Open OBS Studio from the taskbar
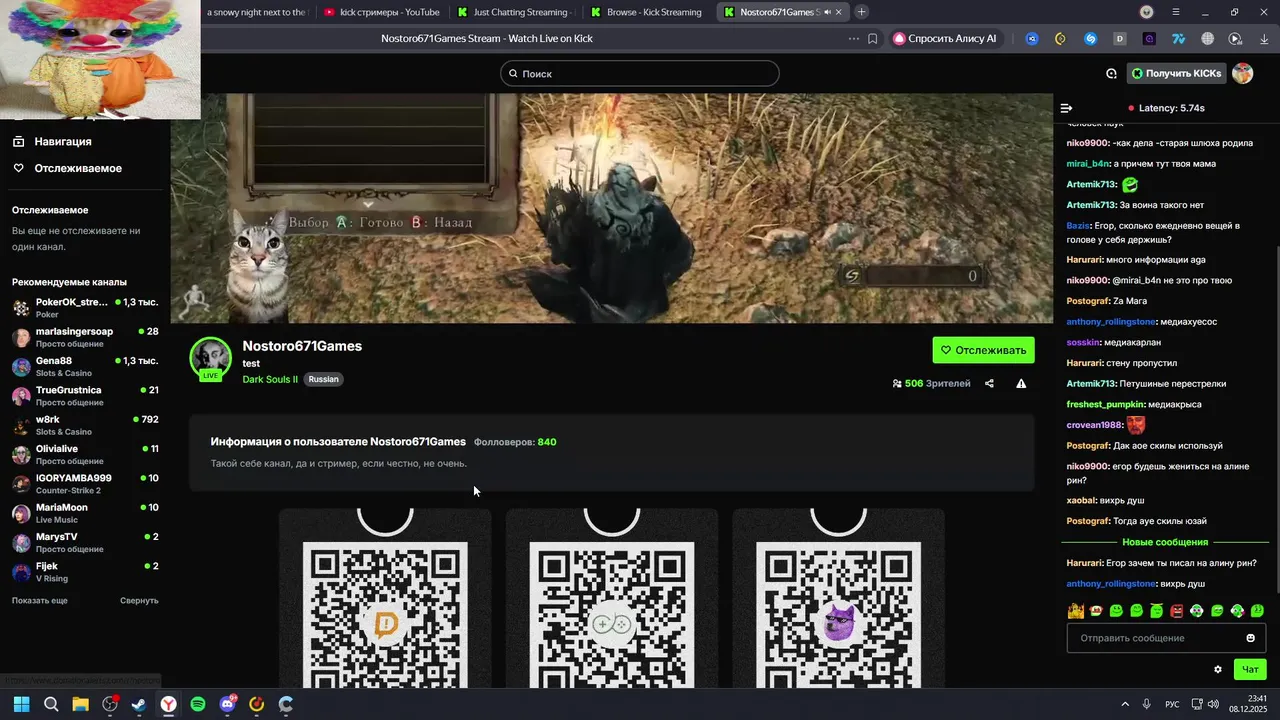This screenshot has width=1280, height=720. pyautogui.click(x=110, y=704)
